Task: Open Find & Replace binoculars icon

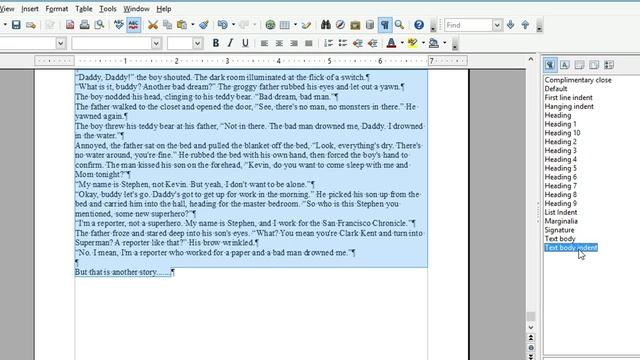Action: pos(325,25)
